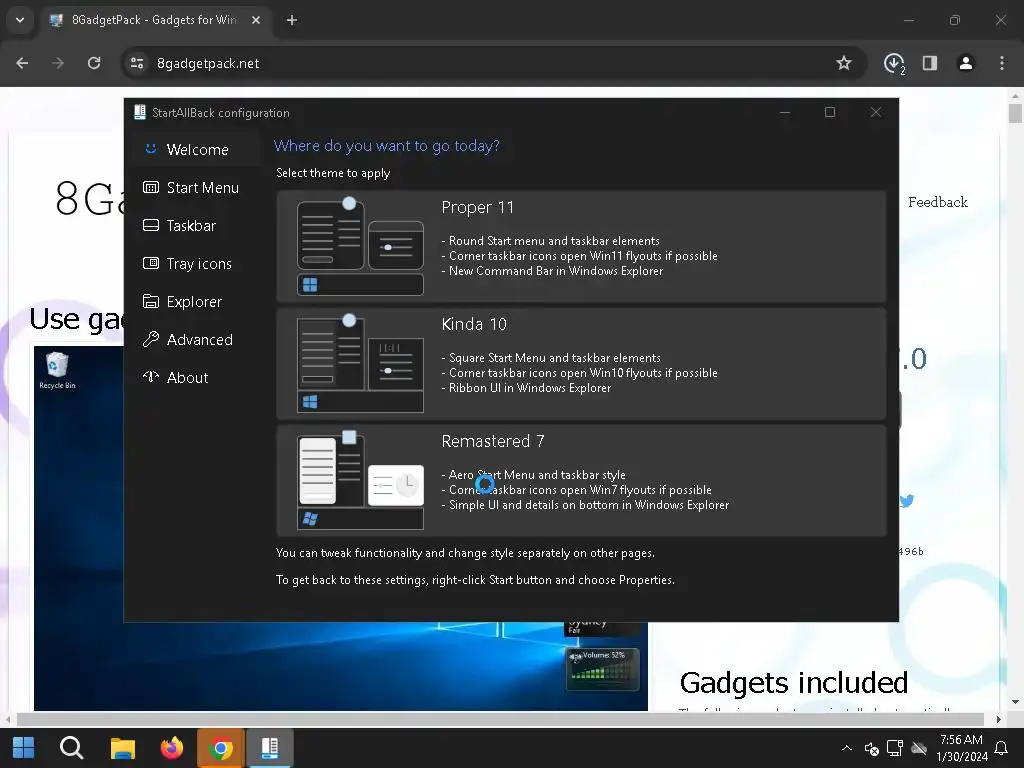Click Recycle Bin in the webpage screenshot
The height and width of the screenshot is (768, 1024).
click(x=57, y=370)
